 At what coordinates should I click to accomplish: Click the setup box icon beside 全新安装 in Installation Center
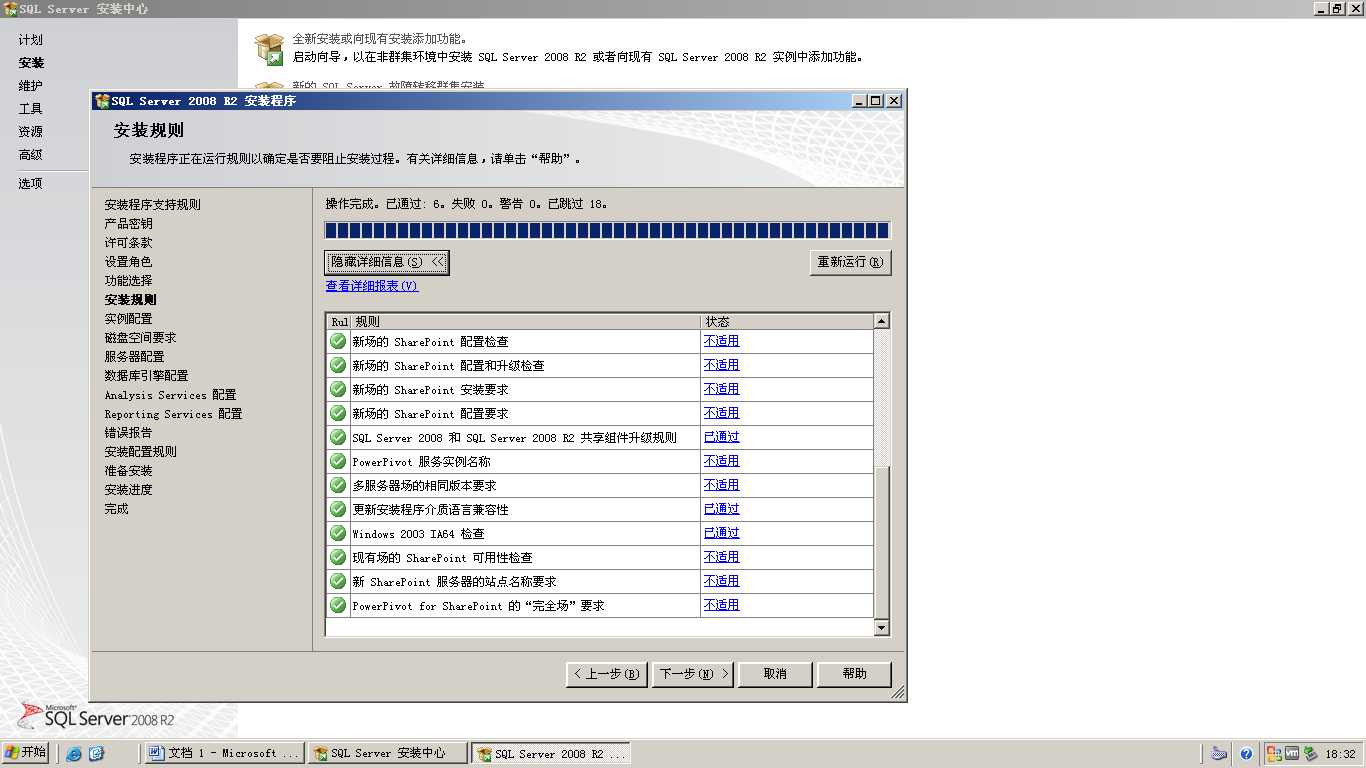pyautogui.click(x=269, y=48)
